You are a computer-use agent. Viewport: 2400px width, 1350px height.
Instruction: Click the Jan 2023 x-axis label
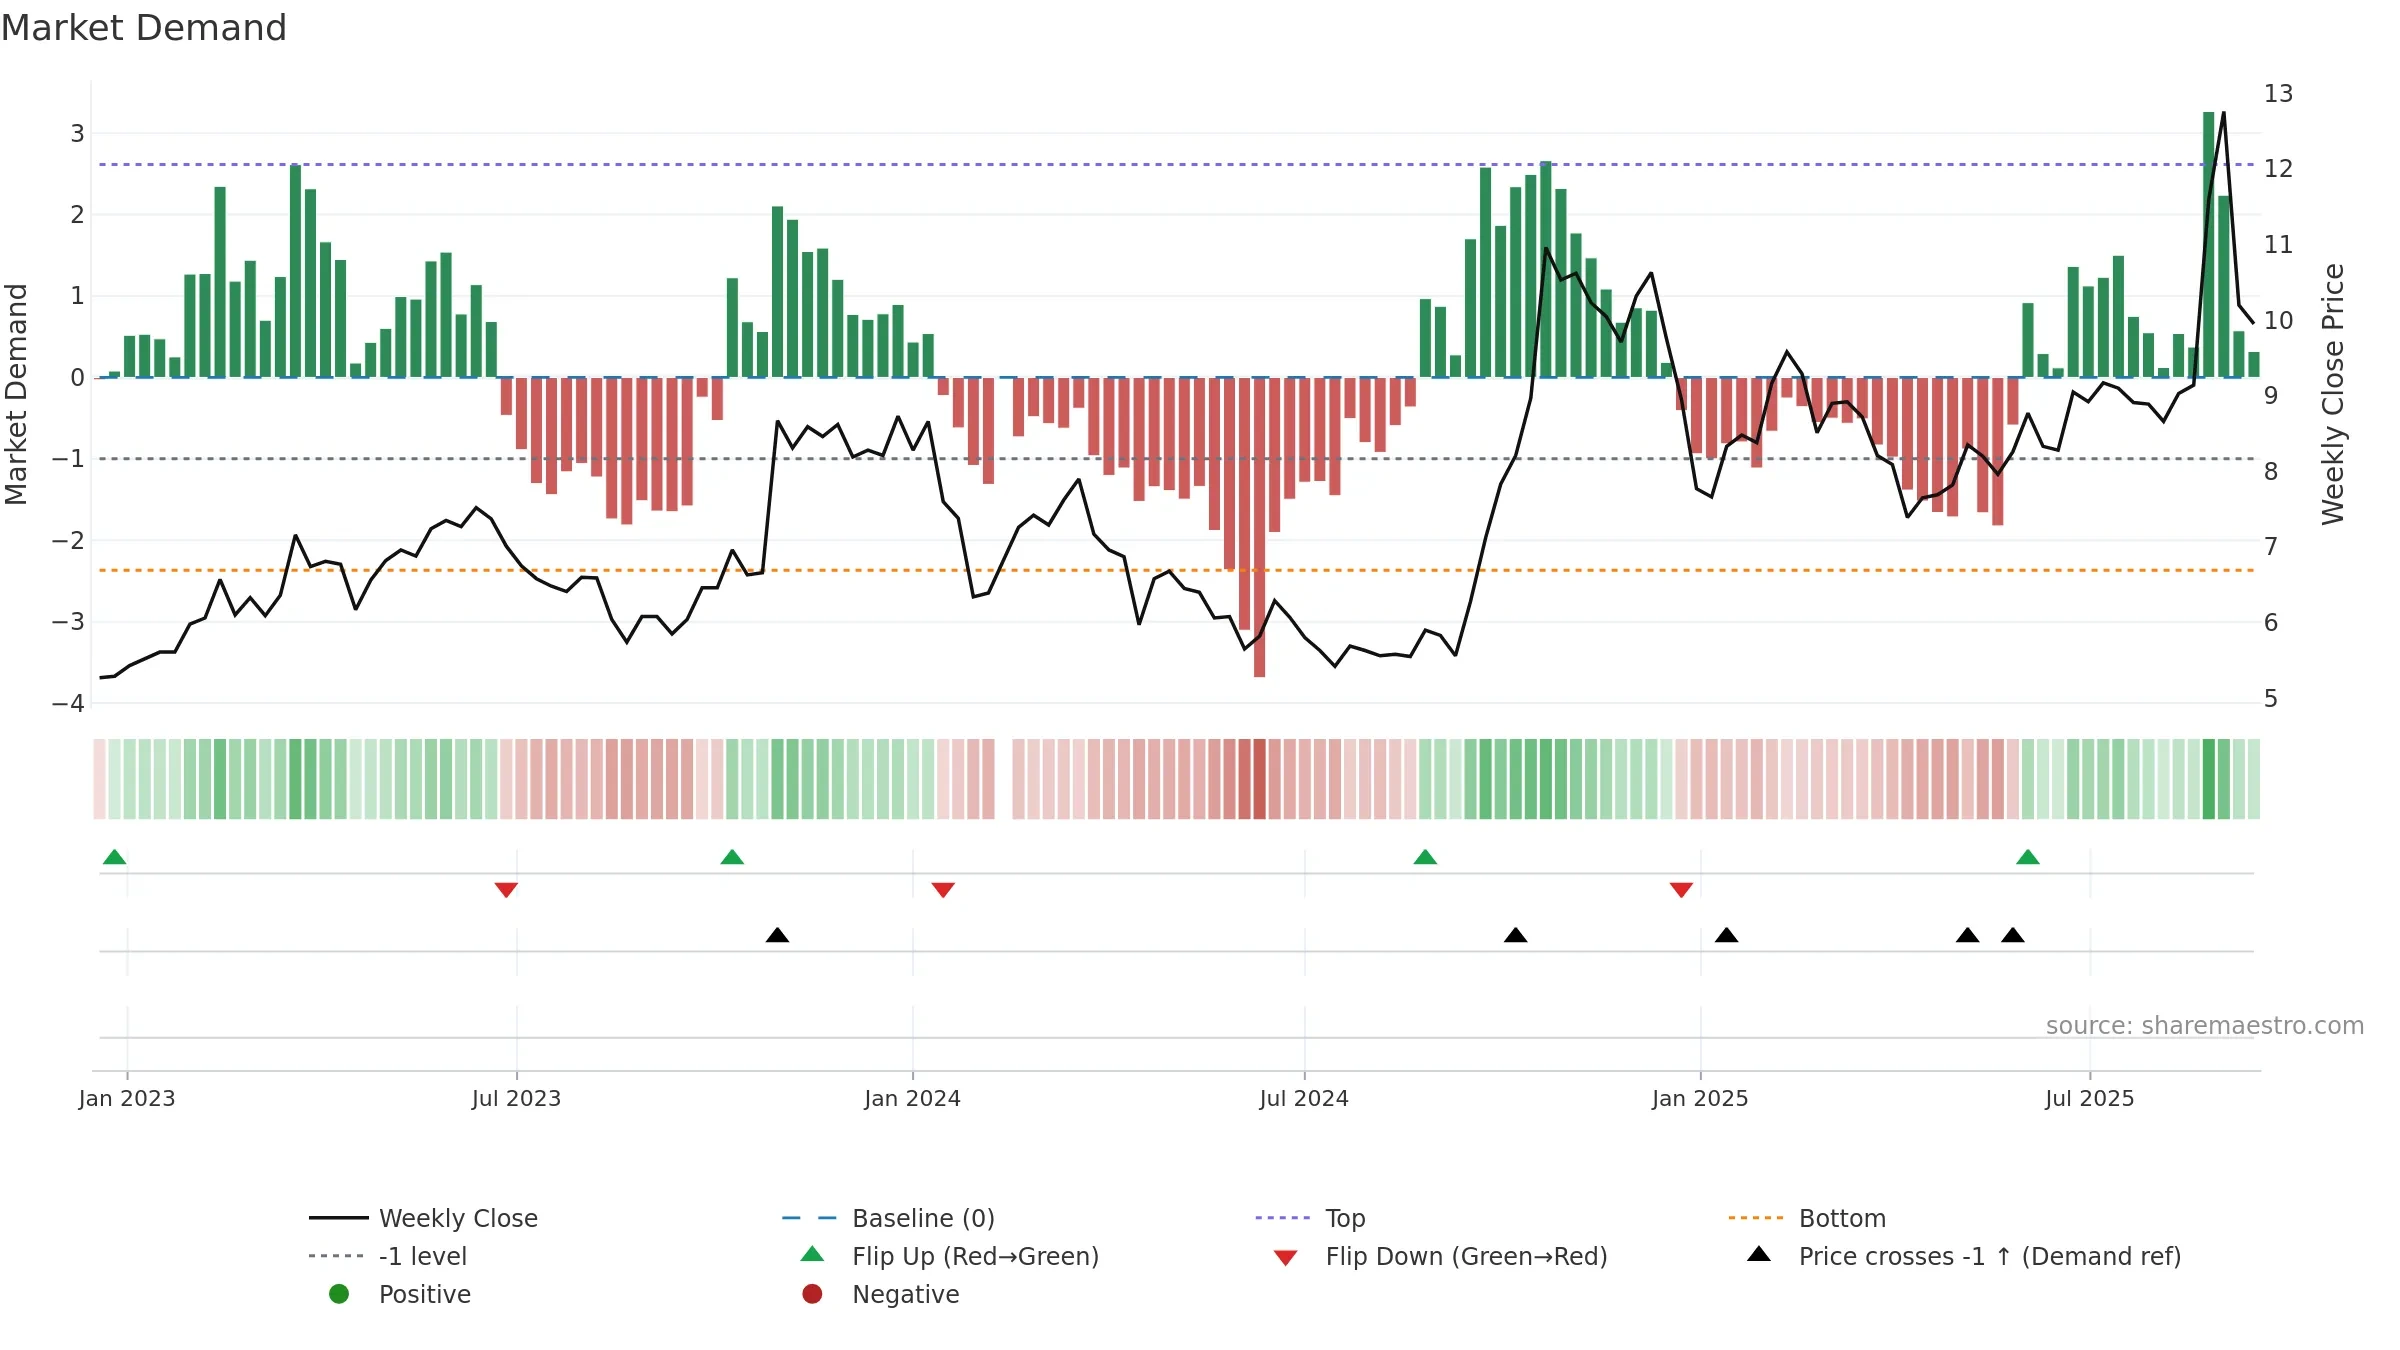[127, 1099]
